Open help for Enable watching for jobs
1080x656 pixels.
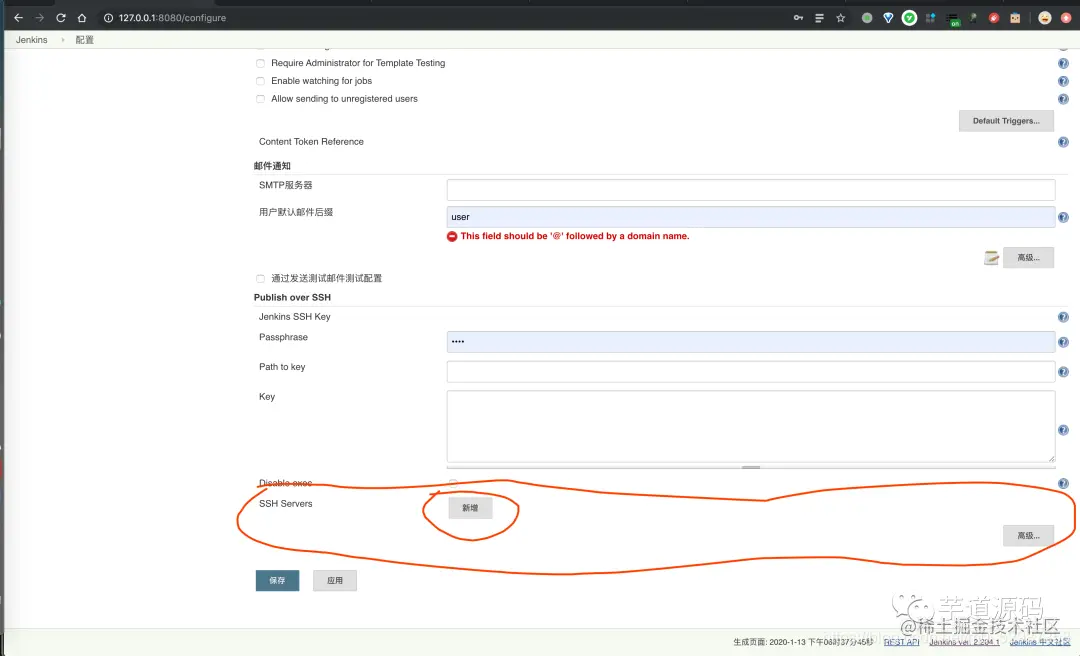(1063, 81)
